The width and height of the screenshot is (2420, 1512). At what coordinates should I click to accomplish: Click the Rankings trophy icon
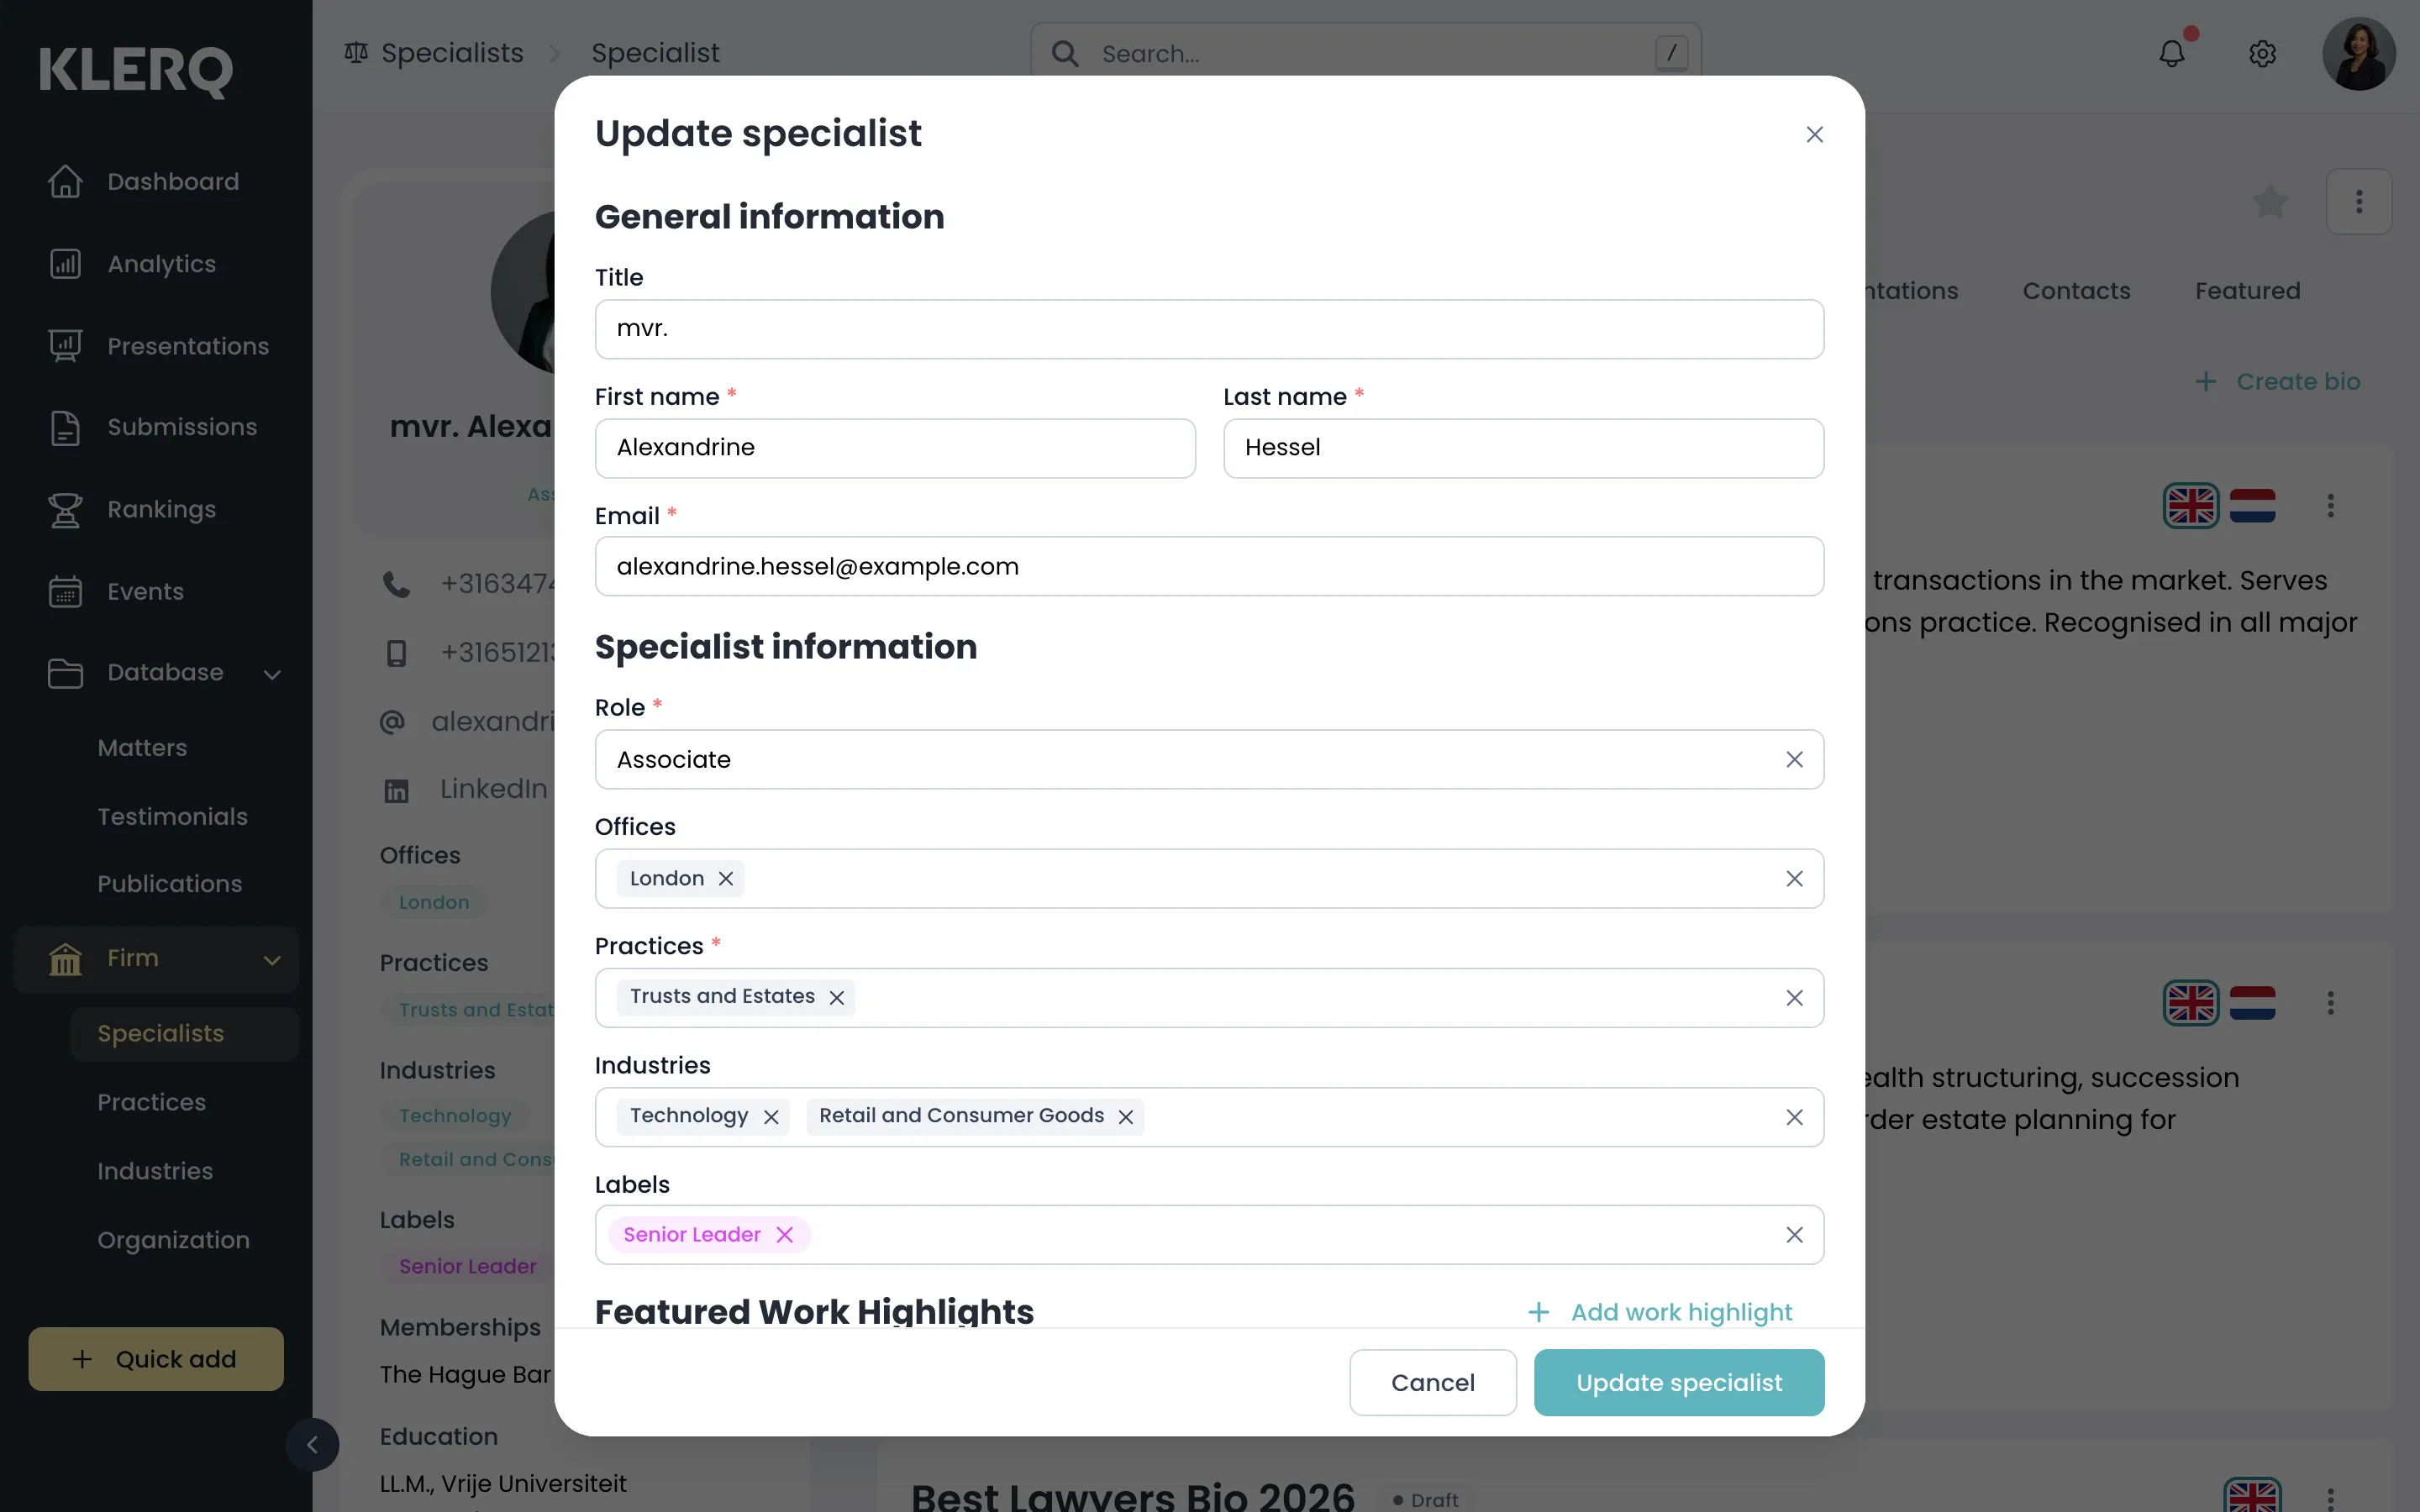pos(65,509)
